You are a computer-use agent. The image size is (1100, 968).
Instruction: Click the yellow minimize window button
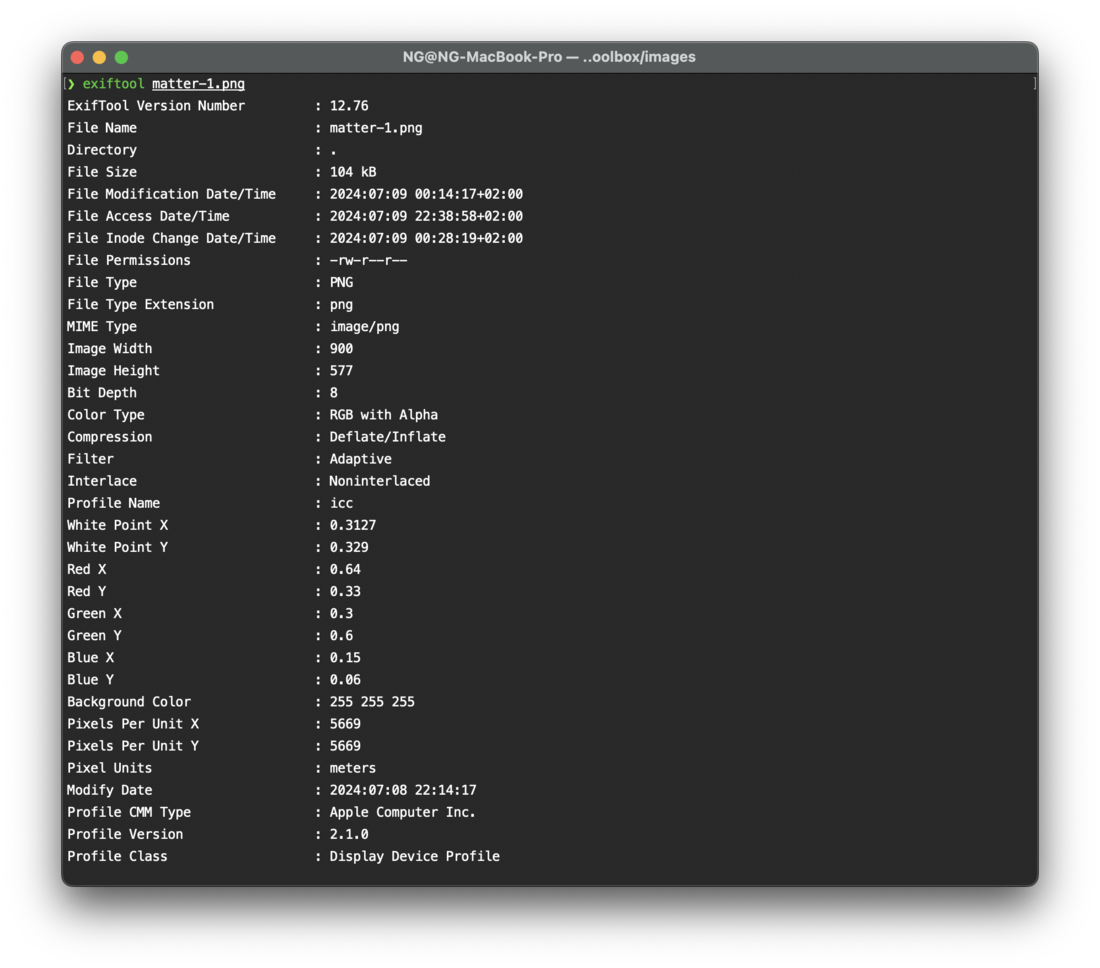[x=100, y=58]
